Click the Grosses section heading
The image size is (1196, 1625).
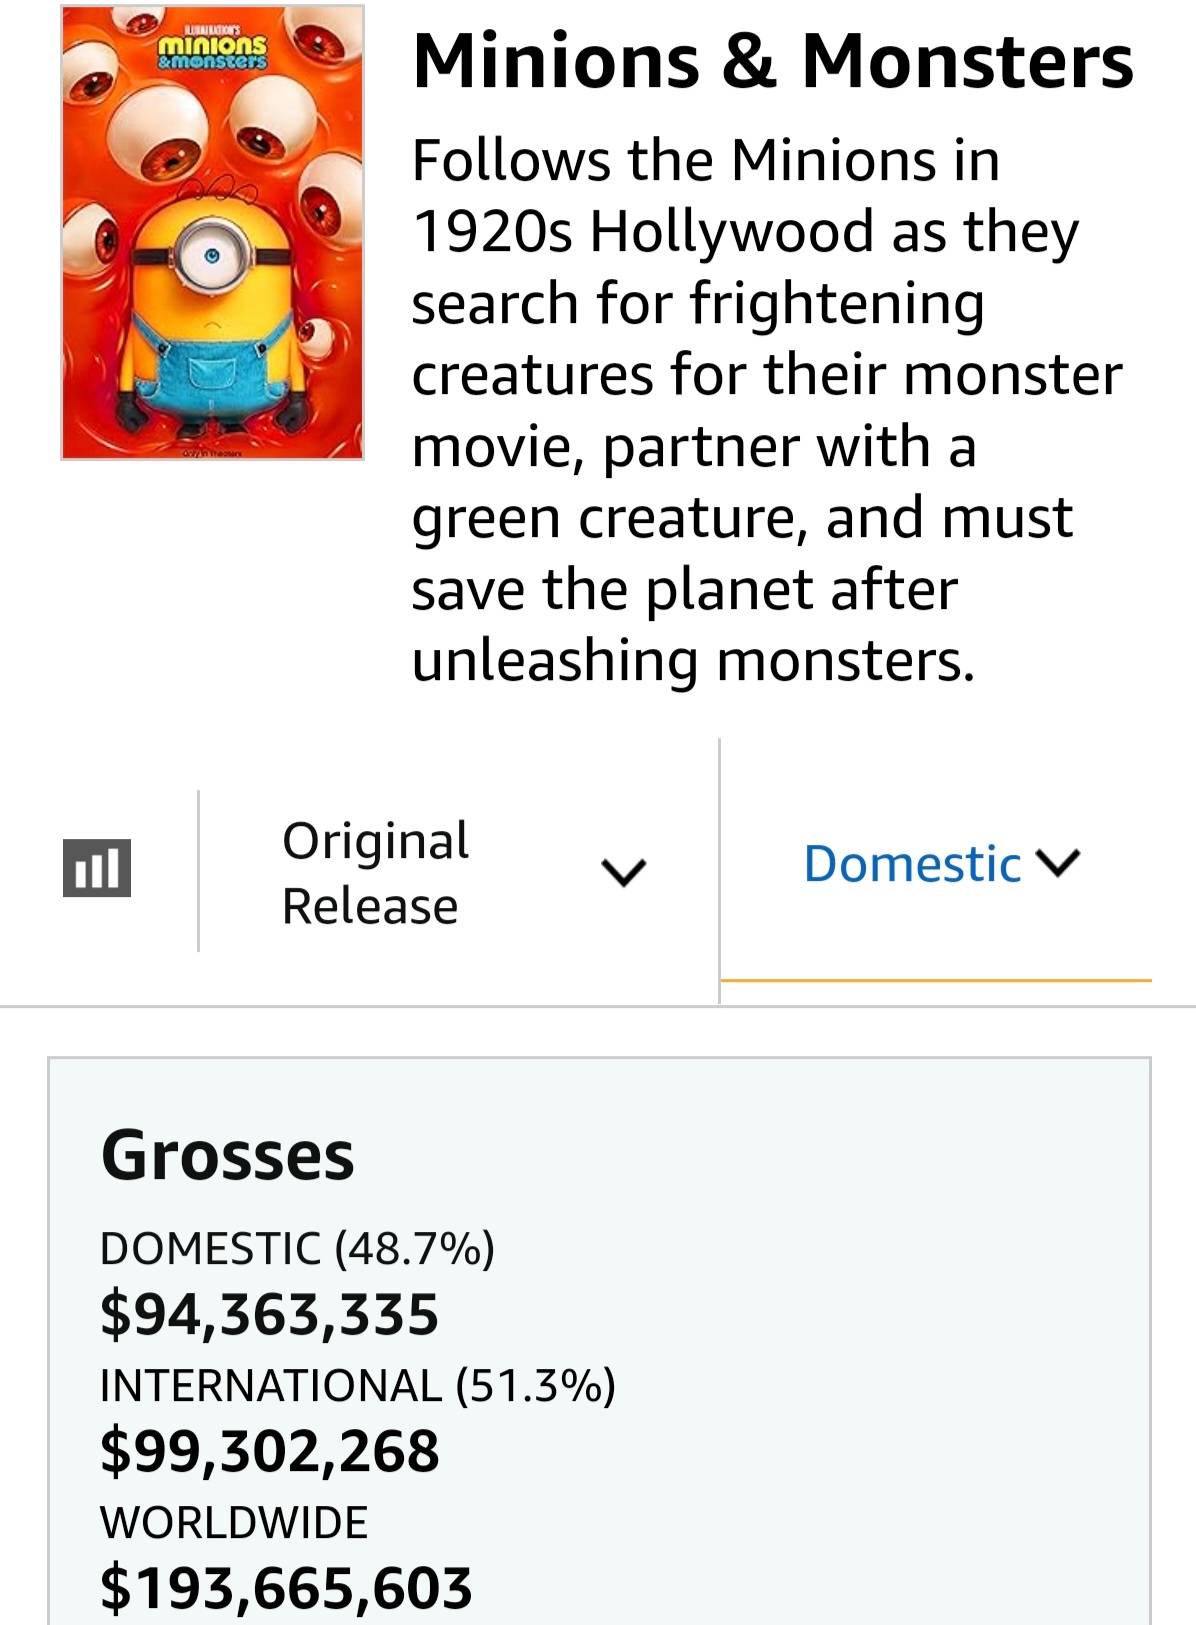pos(228,1155)
